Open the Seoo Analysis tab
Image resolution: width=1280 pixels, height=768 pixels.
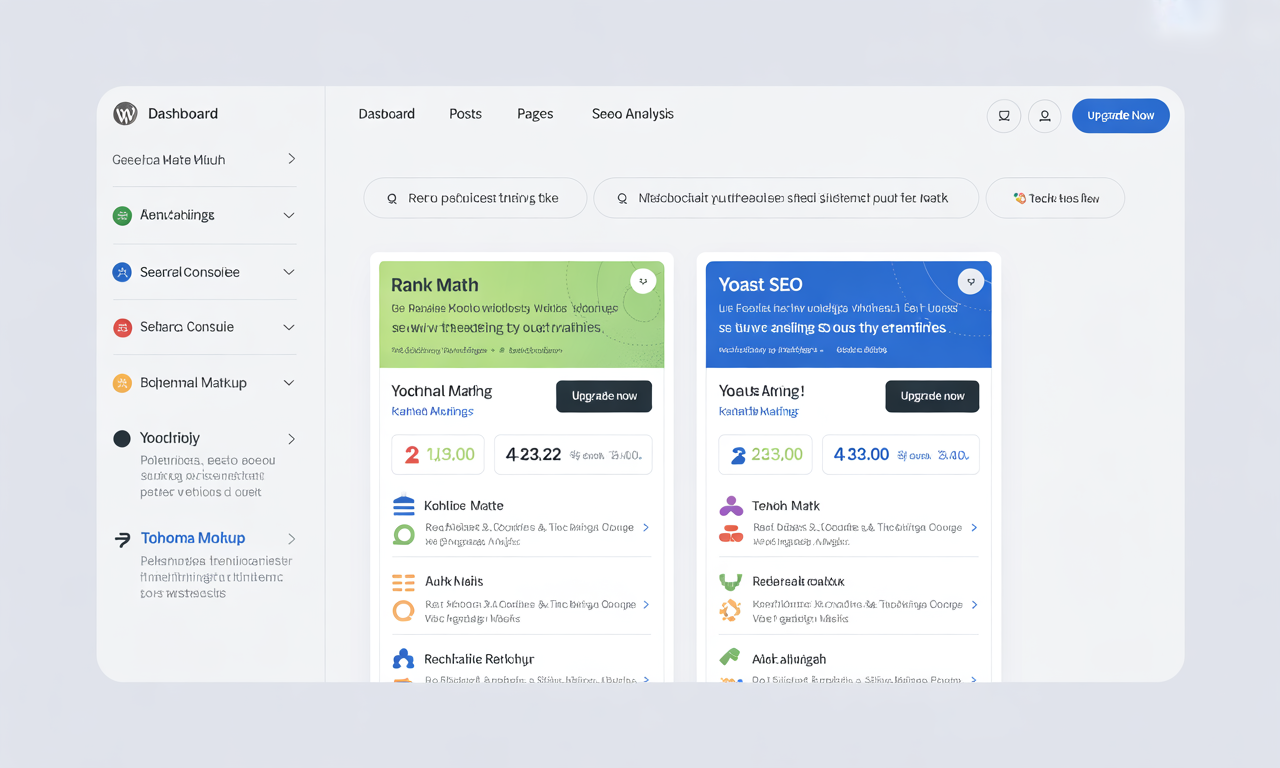632,114
